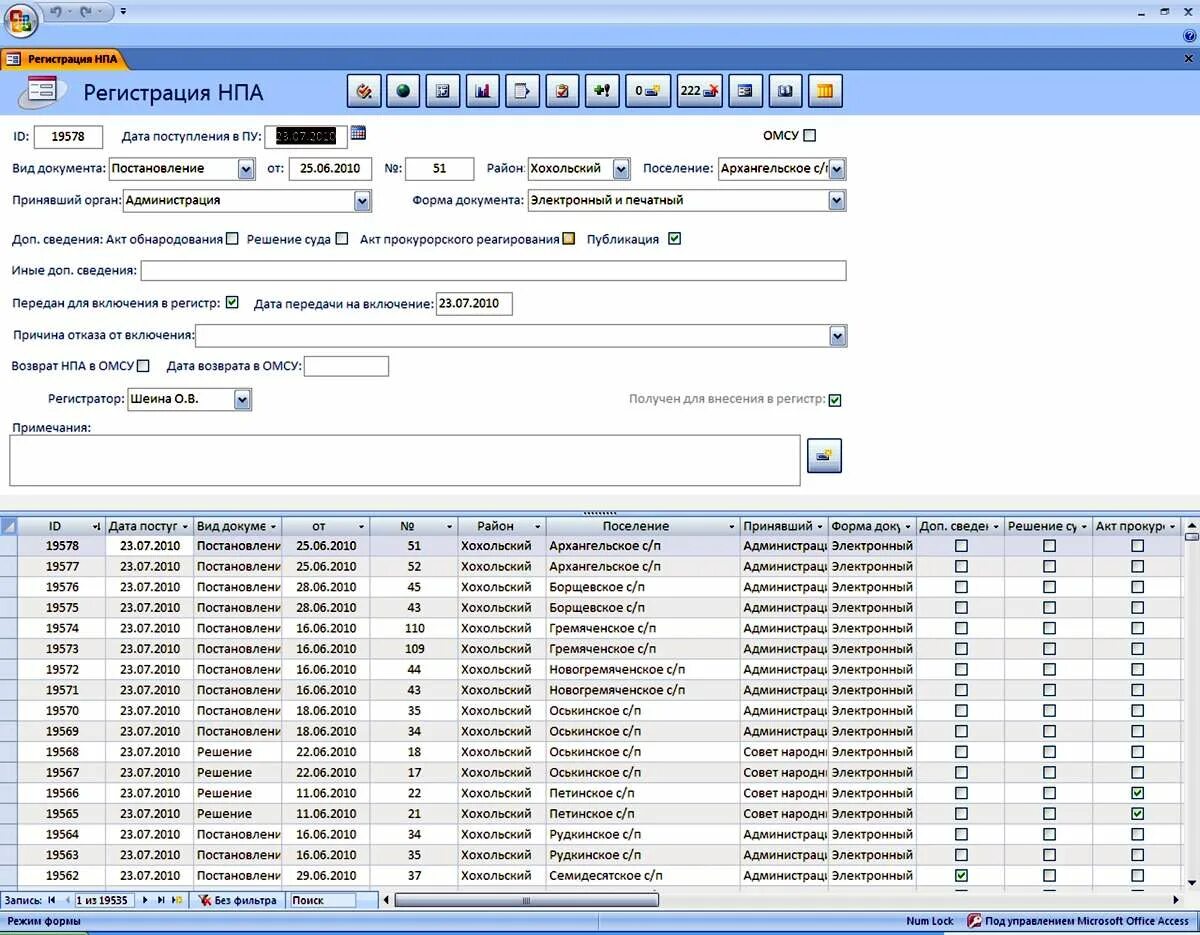The height and width of the screenshot is (935, 1200).
Task: Click the Дата возврата в ОМСУ field
Action: pyautogui.click(x=346, y=366)
